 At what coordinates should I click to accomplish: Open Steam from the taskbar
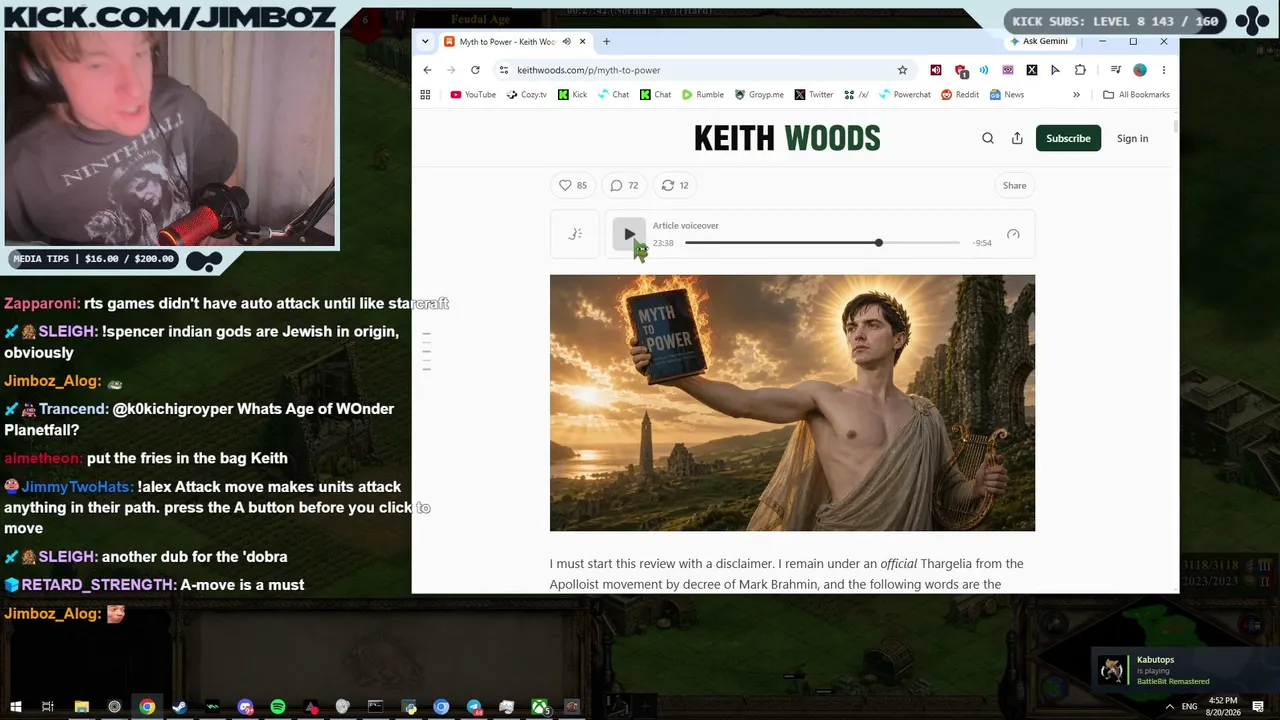[180, 707]
